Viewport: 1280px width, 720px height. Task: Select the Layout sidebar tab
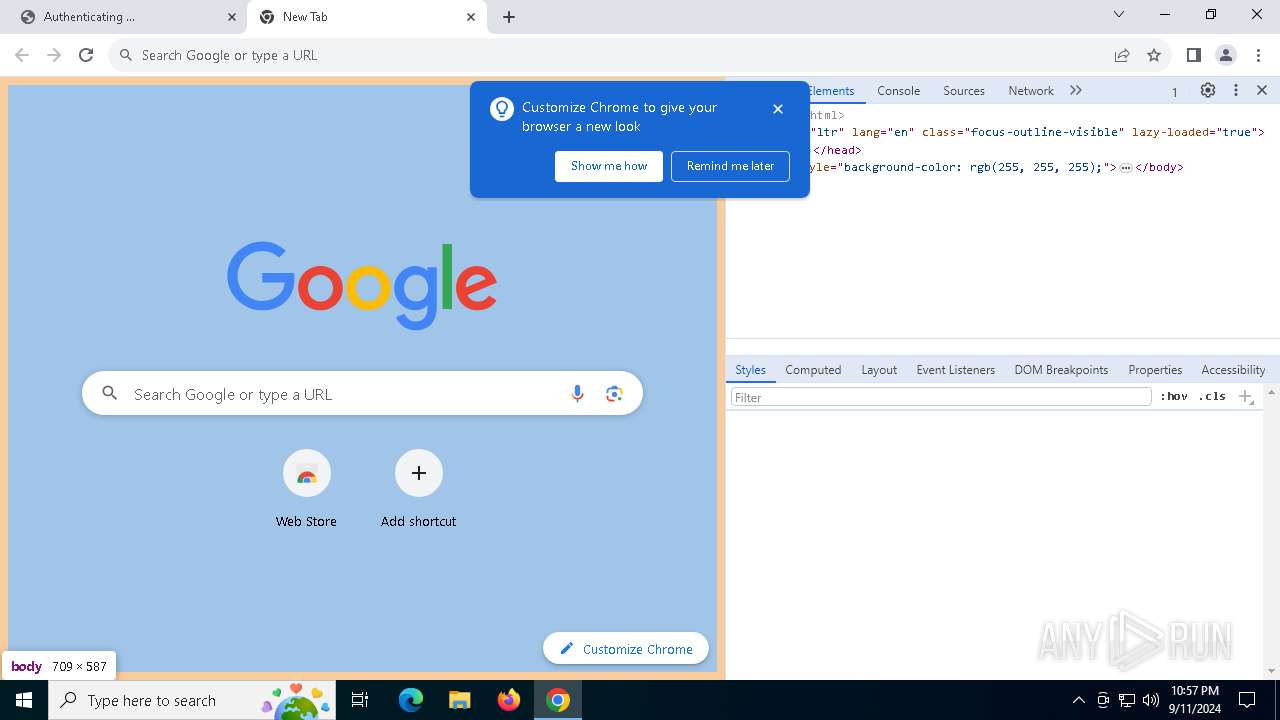pos(879,369)
